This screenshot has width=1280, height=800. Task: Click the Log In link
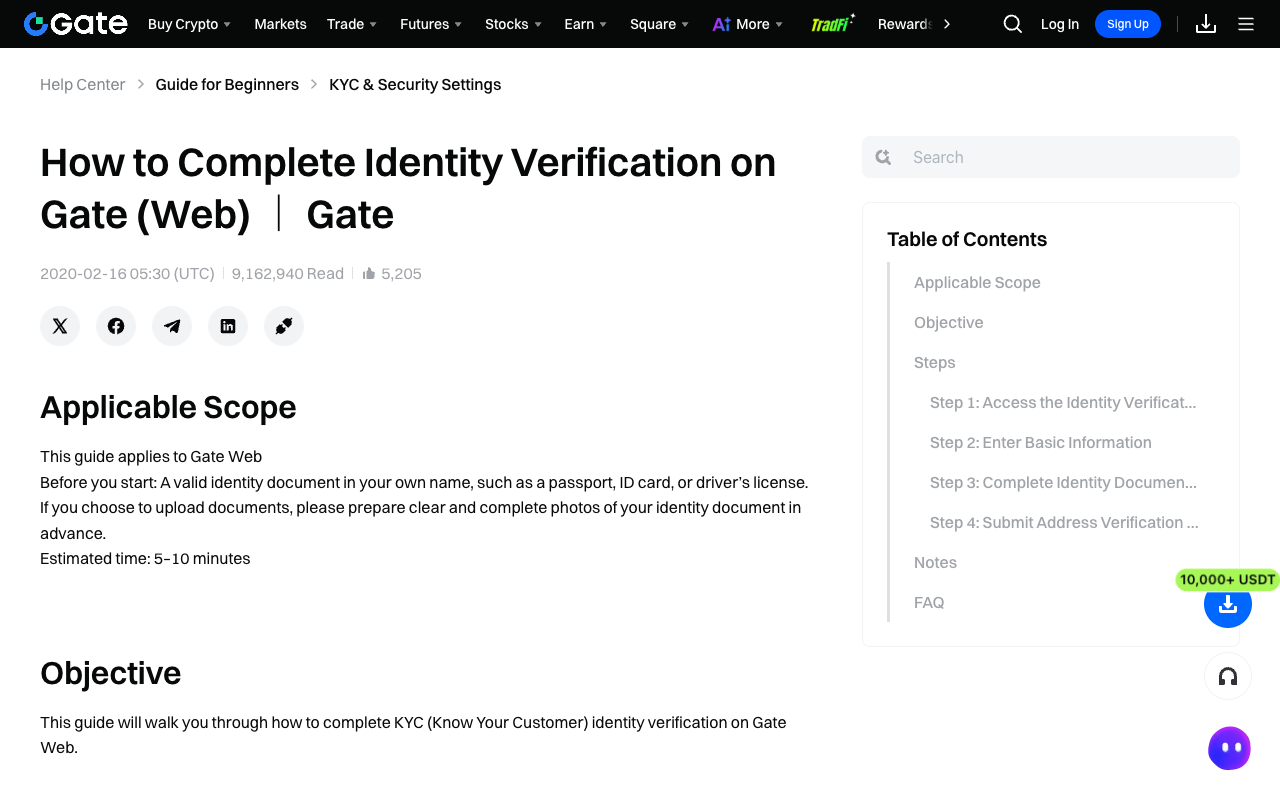tap(1060, 24)
